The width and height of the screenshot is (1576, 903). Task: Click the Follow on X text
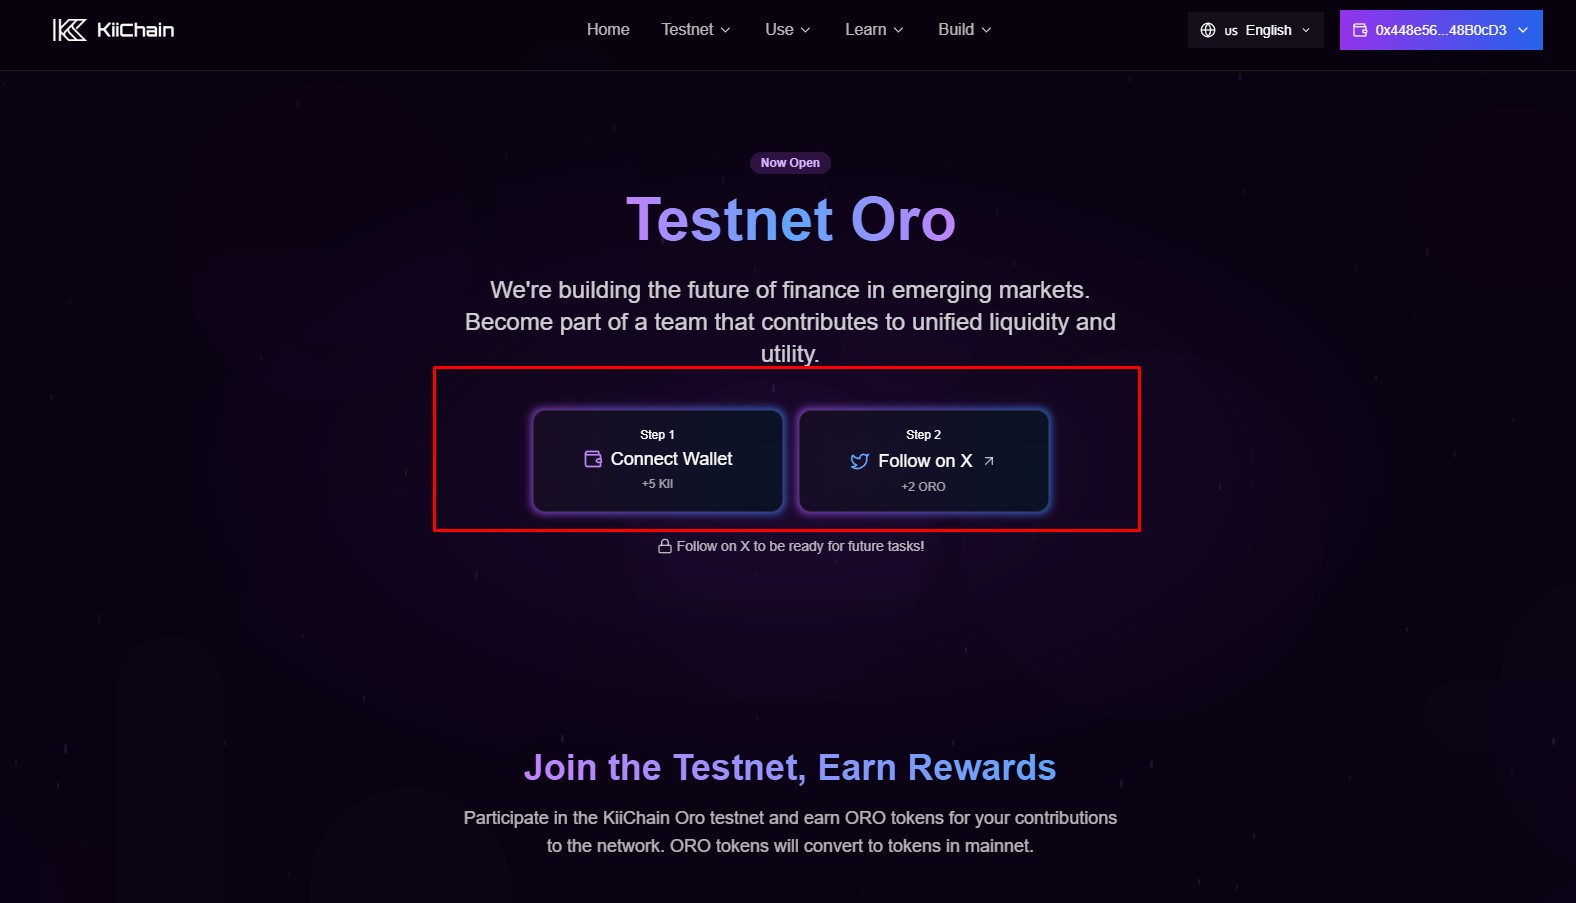pyautogui.click(x=925, y=461)
